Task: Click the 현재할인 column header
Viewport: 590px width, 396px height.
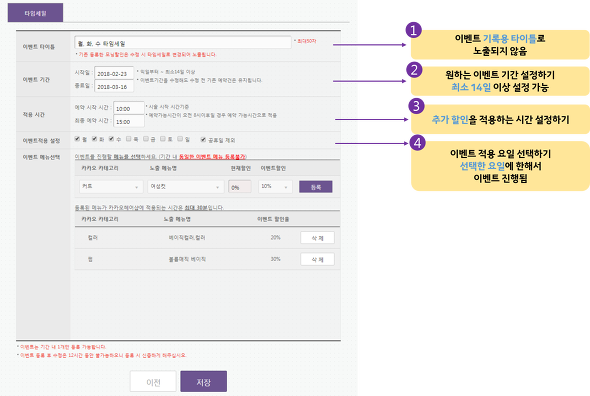Action: pos(240,168)
